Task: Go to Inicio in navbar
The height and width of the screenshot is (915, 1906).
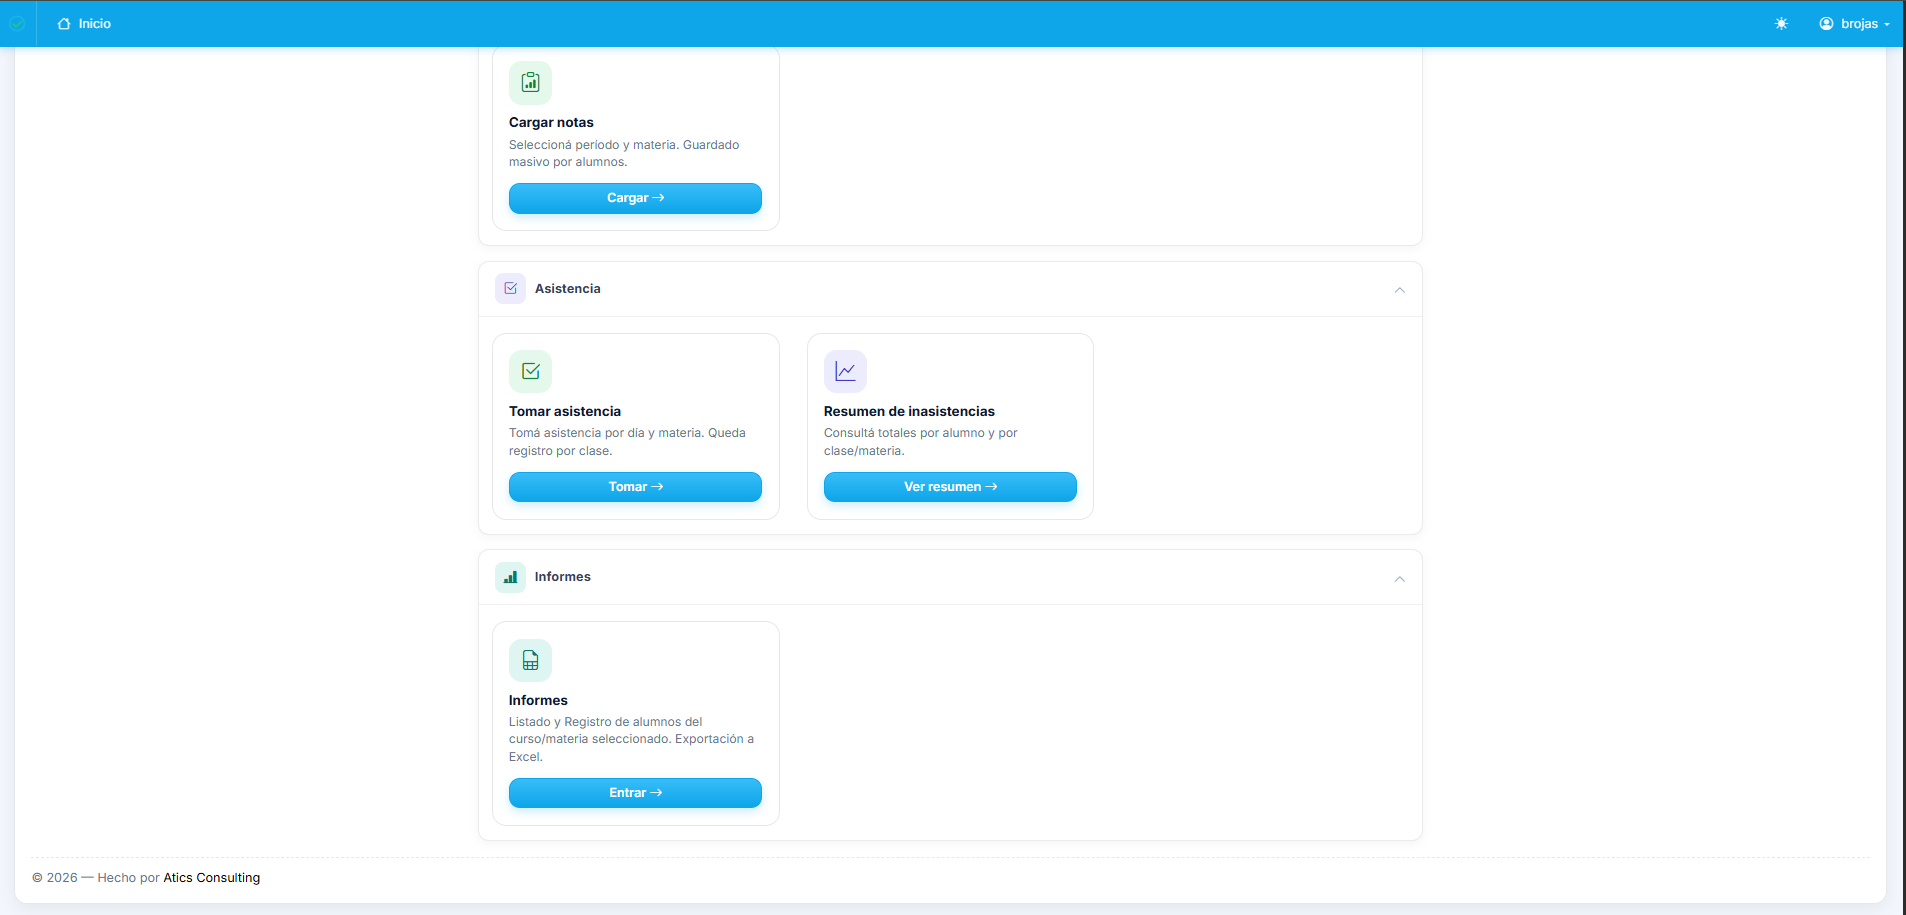Action: pos(85,24)
